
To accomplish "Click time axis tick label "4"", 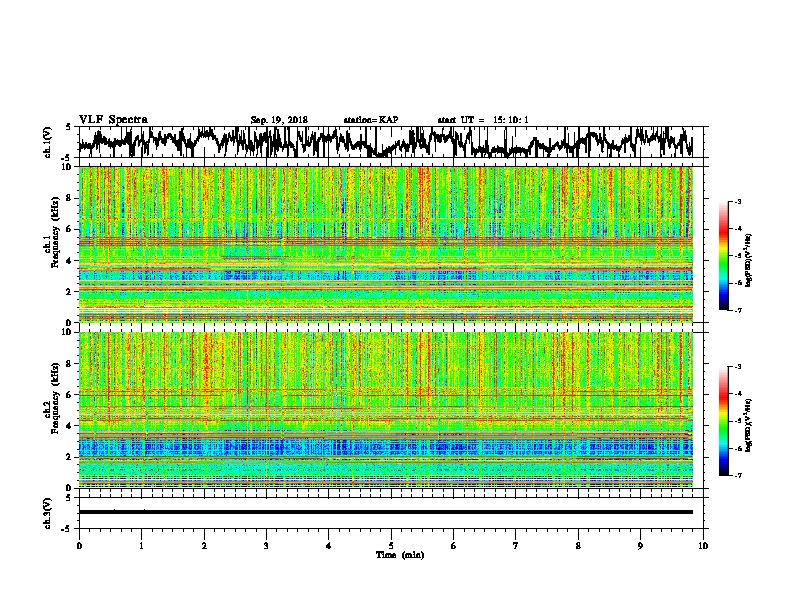I will [x=329, y=546].
